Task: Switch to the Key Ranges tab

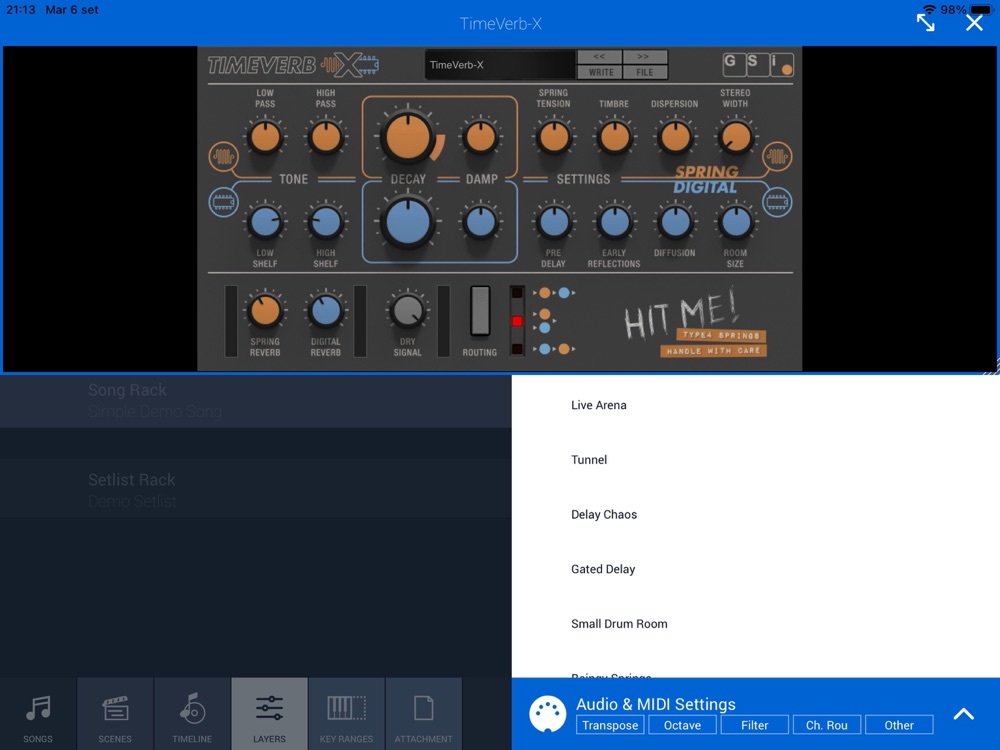Action: coord(346,714)
